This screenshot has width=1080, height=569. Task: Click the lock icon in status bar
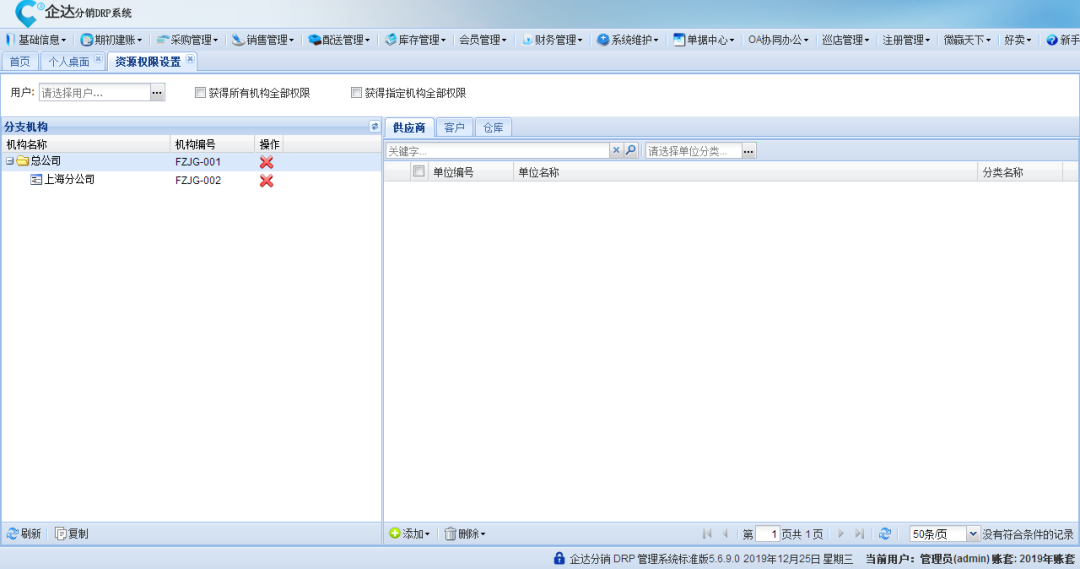point(559,559)
